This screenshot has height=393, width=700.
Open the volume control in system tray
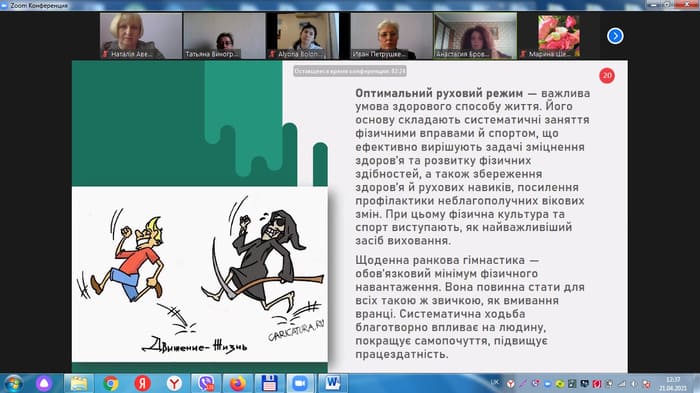[633, 384]
